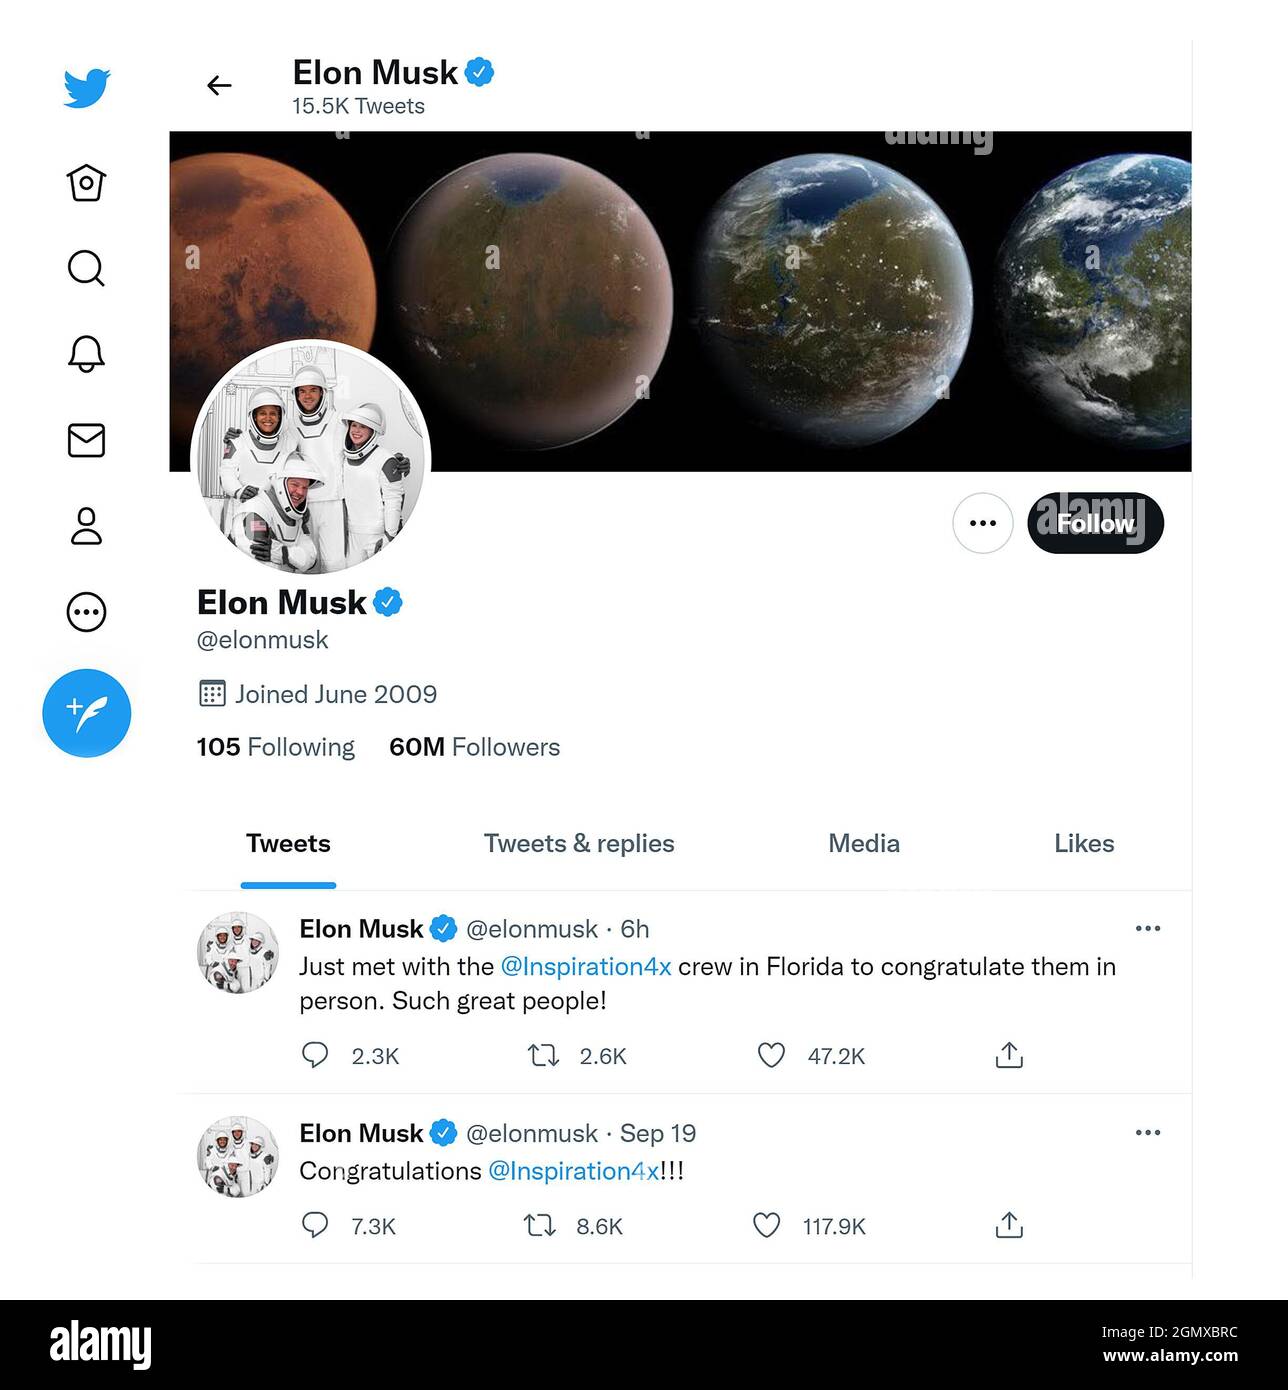The image size is (1288, 1390).
Task: Open the 60M Followers list
Action: click(474, 747)
